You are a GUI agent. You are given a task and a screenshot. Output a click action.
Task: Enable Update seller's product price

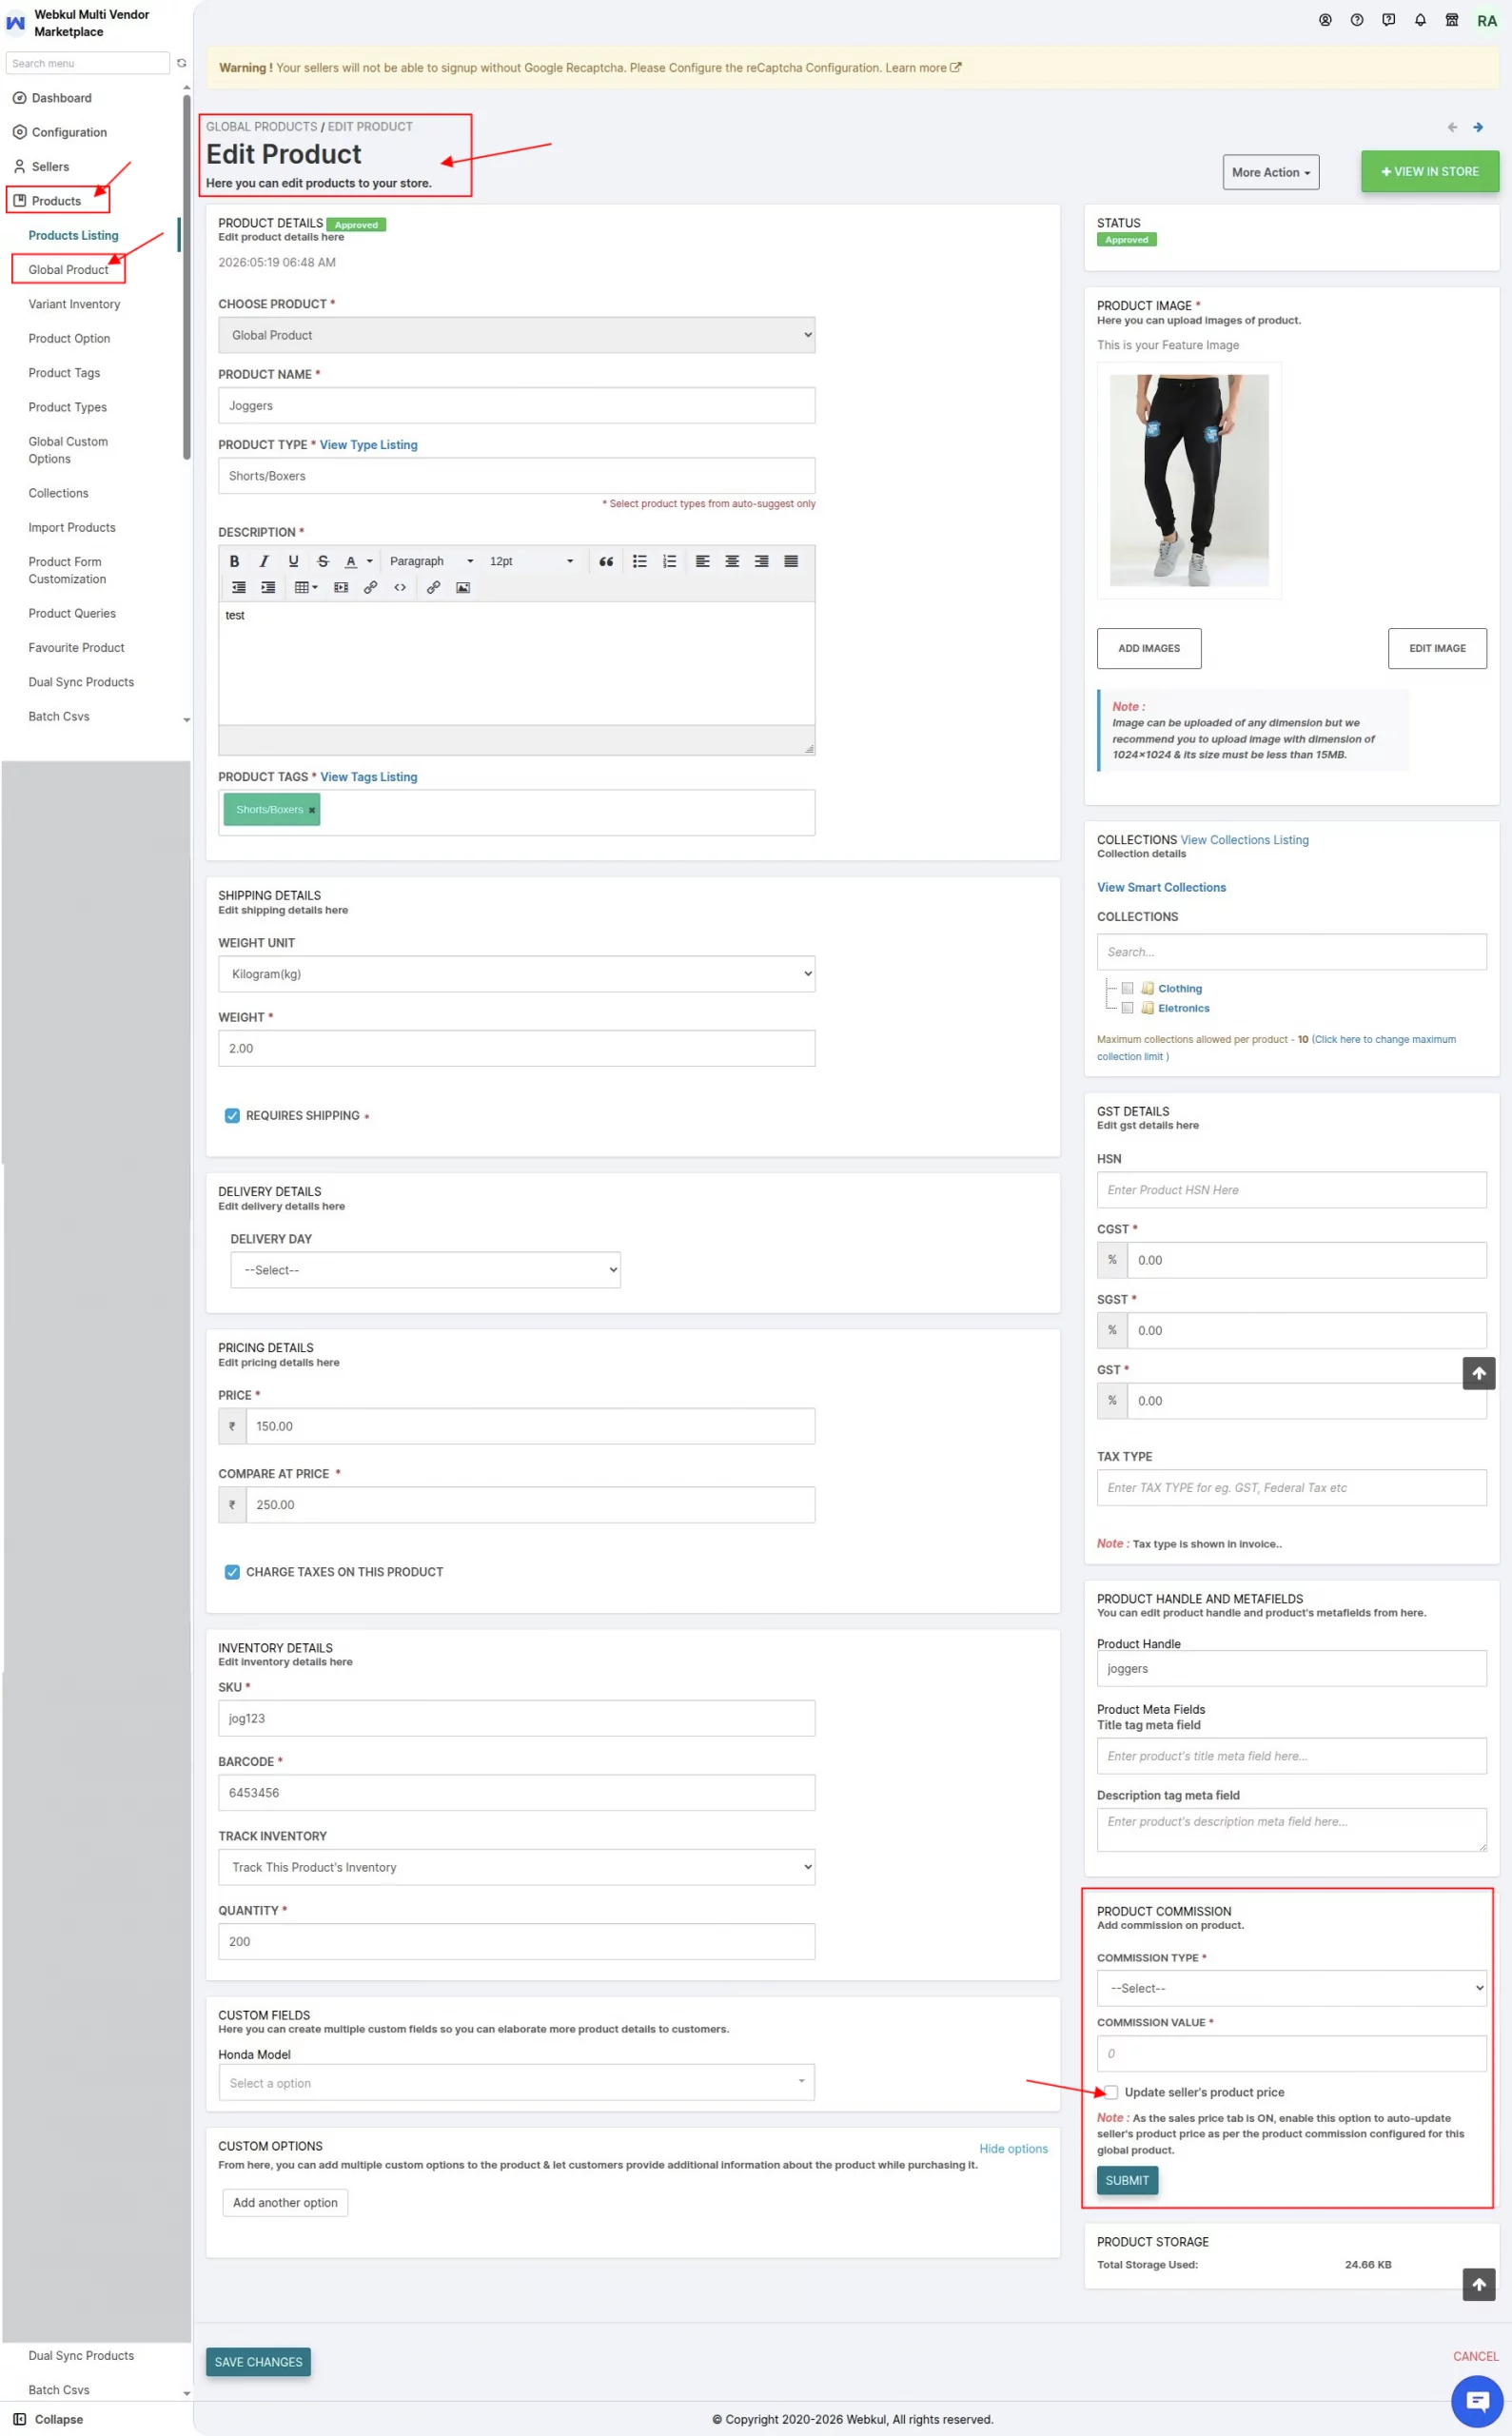coord(1111,2091)
